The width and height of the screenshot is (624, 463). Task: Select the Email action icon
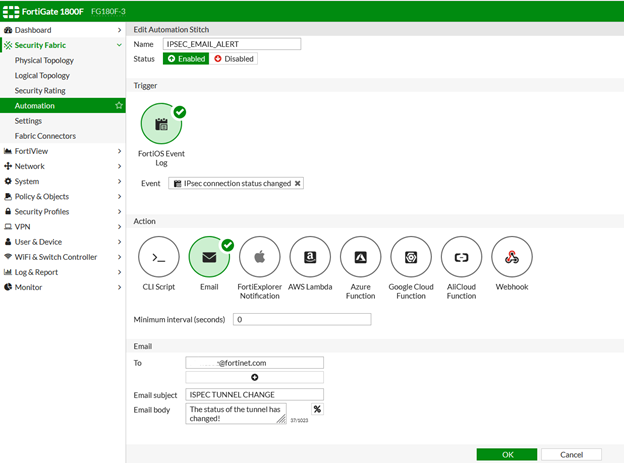point(209,257)
